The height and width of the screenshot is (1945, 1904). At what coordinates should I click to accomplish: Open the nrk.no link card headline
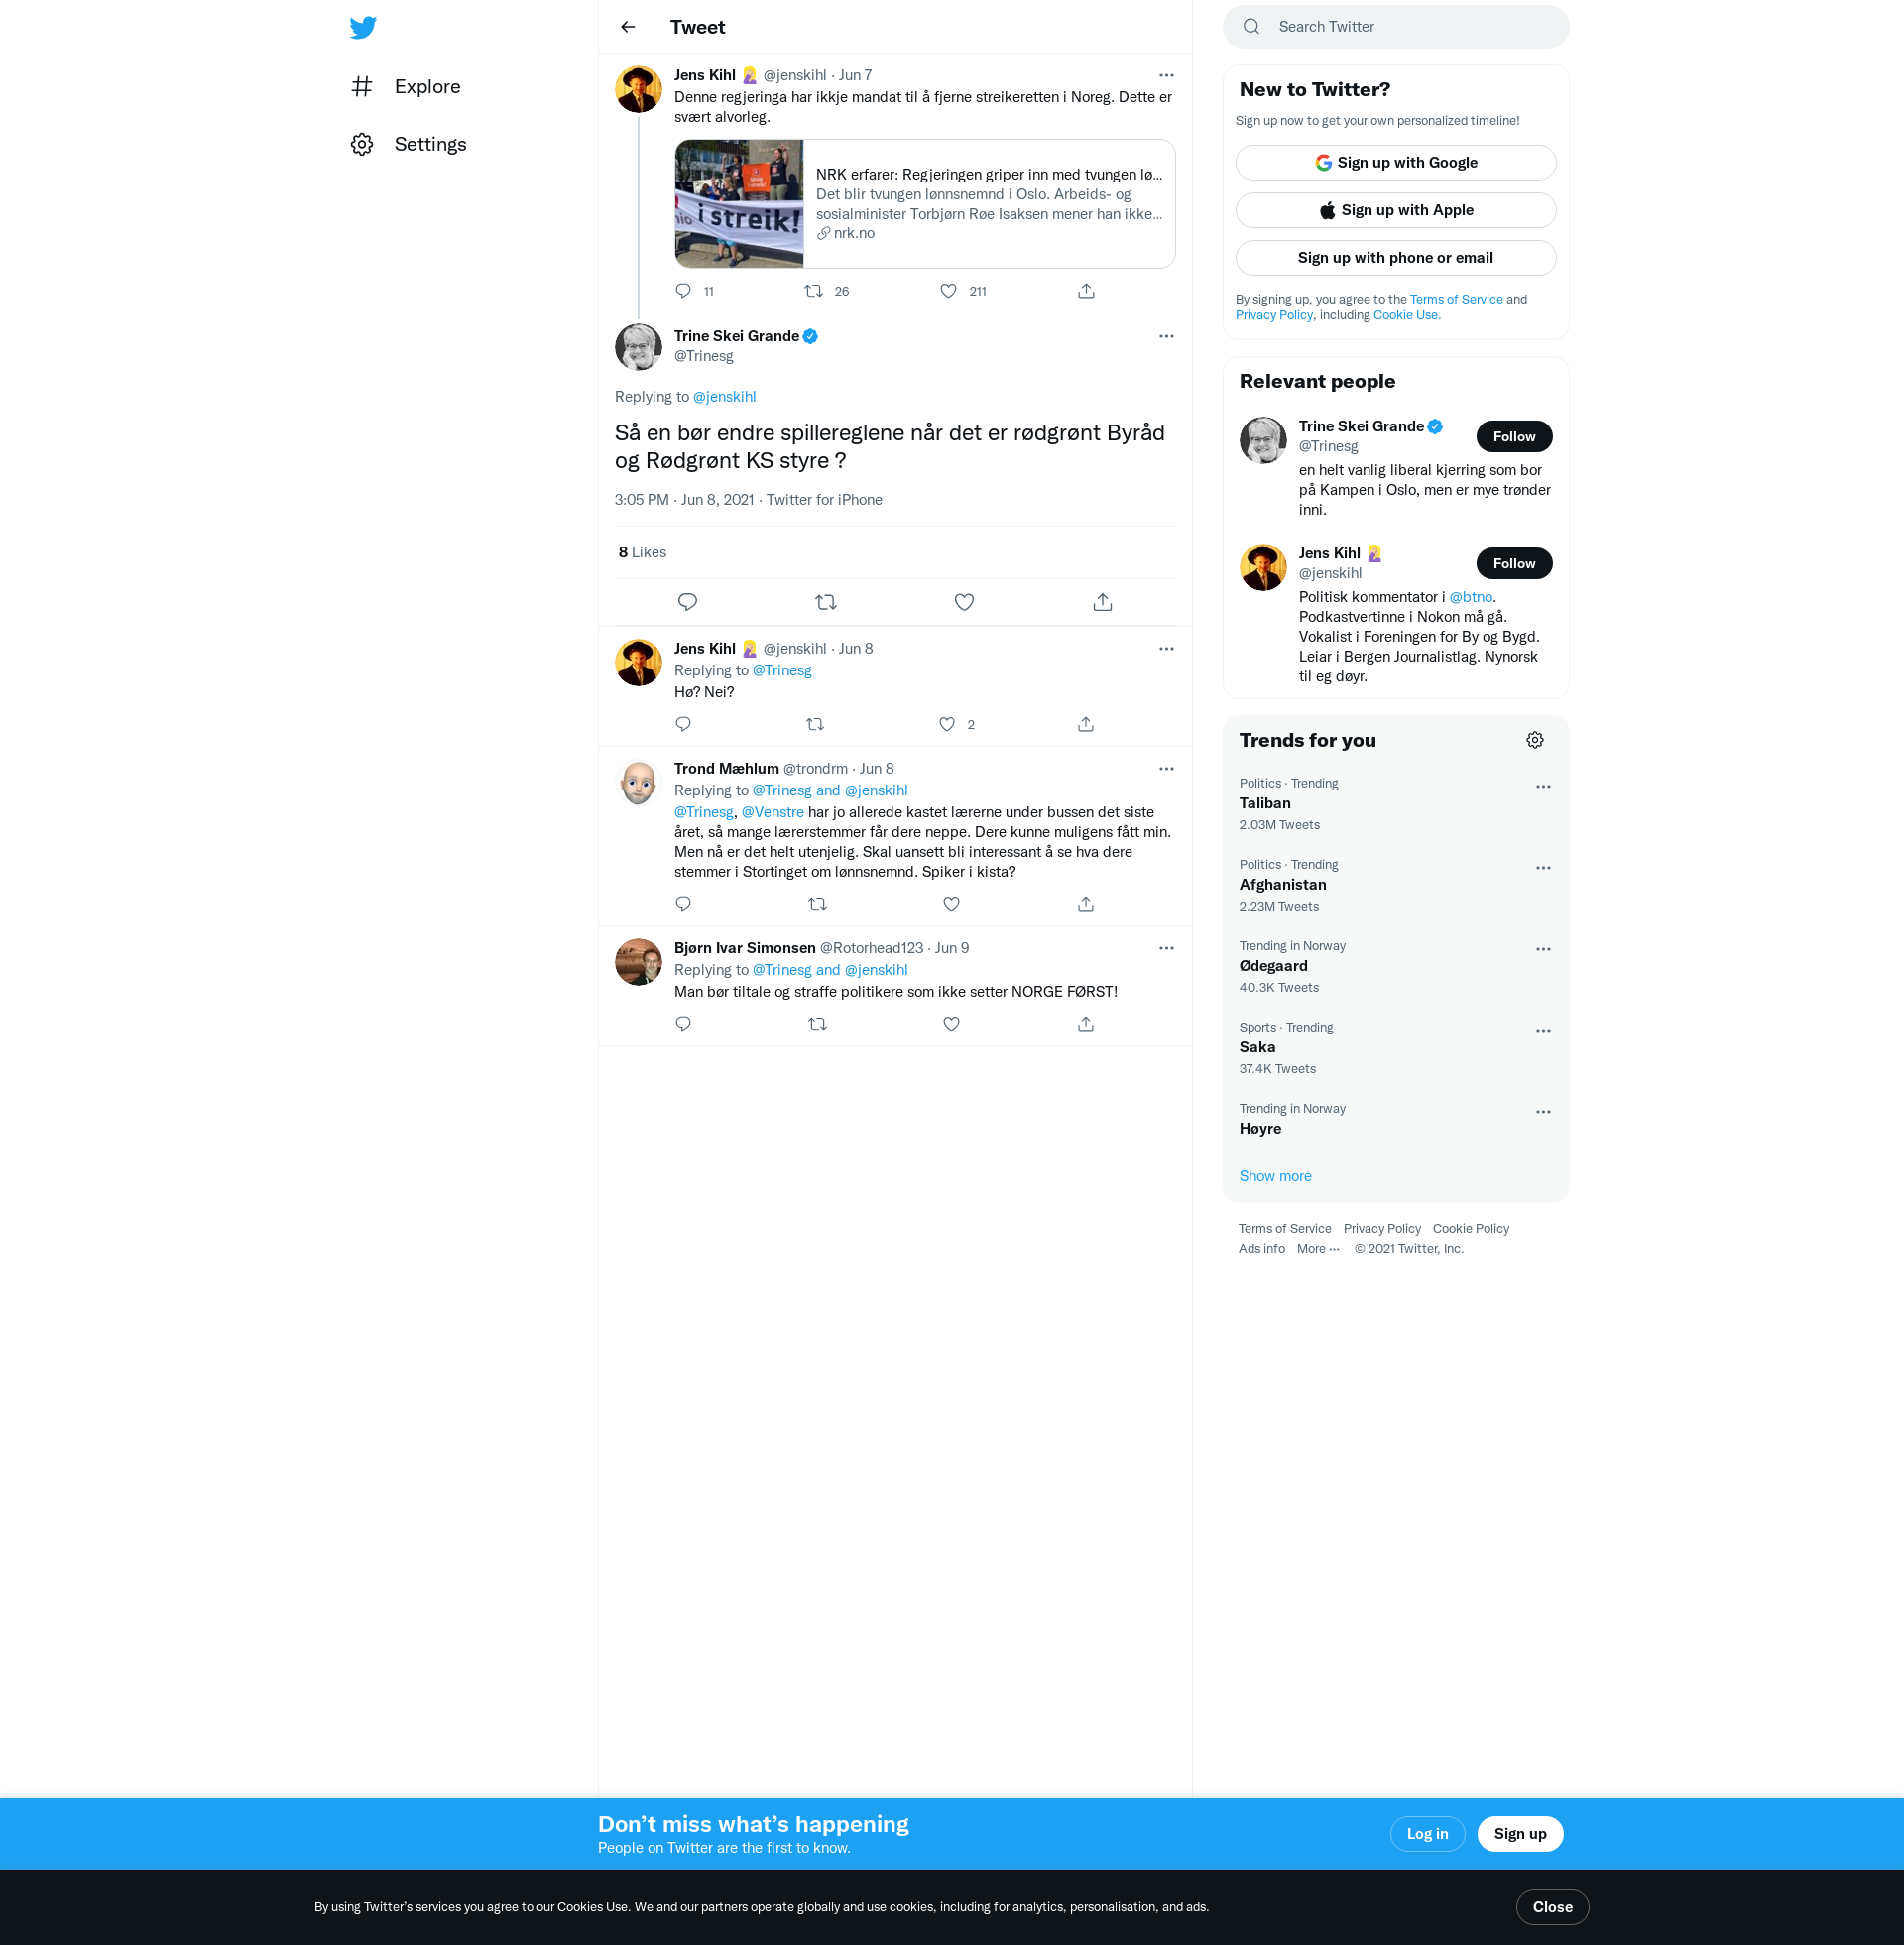989,174
